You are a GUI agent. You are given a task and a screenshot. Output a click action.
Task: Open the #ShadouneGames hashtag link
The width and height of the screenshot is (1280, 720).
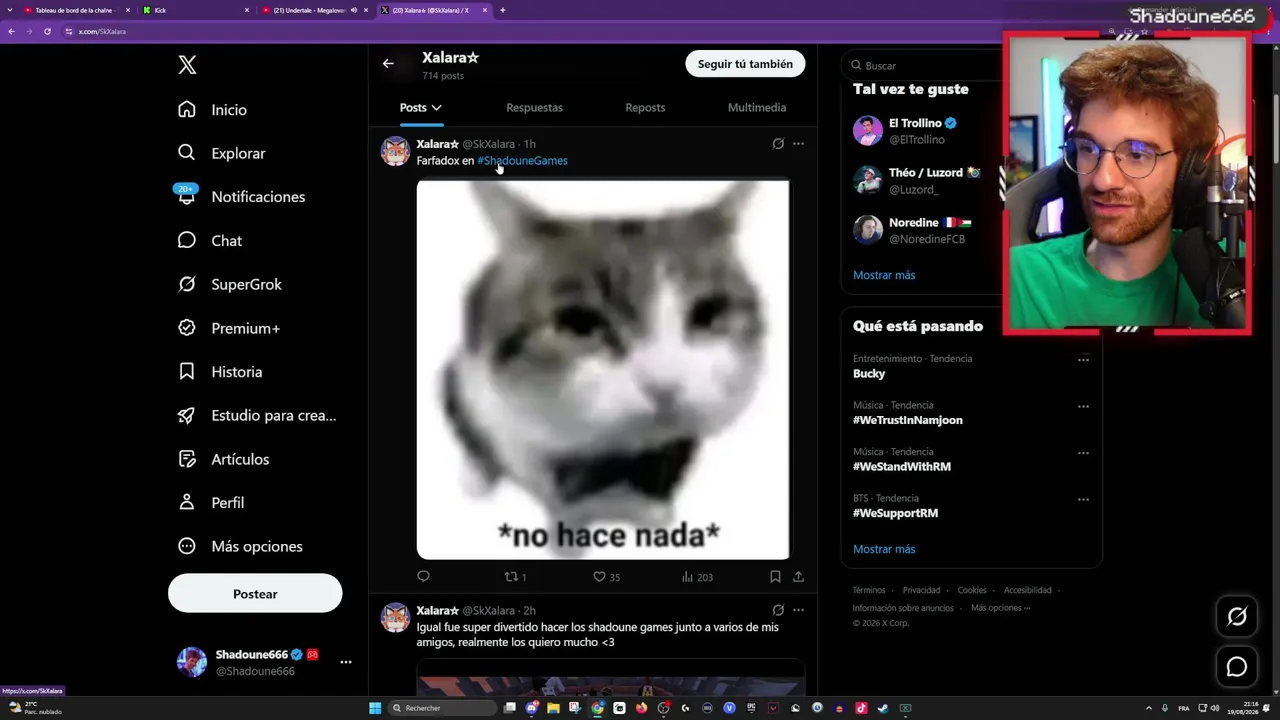[523, 161]
